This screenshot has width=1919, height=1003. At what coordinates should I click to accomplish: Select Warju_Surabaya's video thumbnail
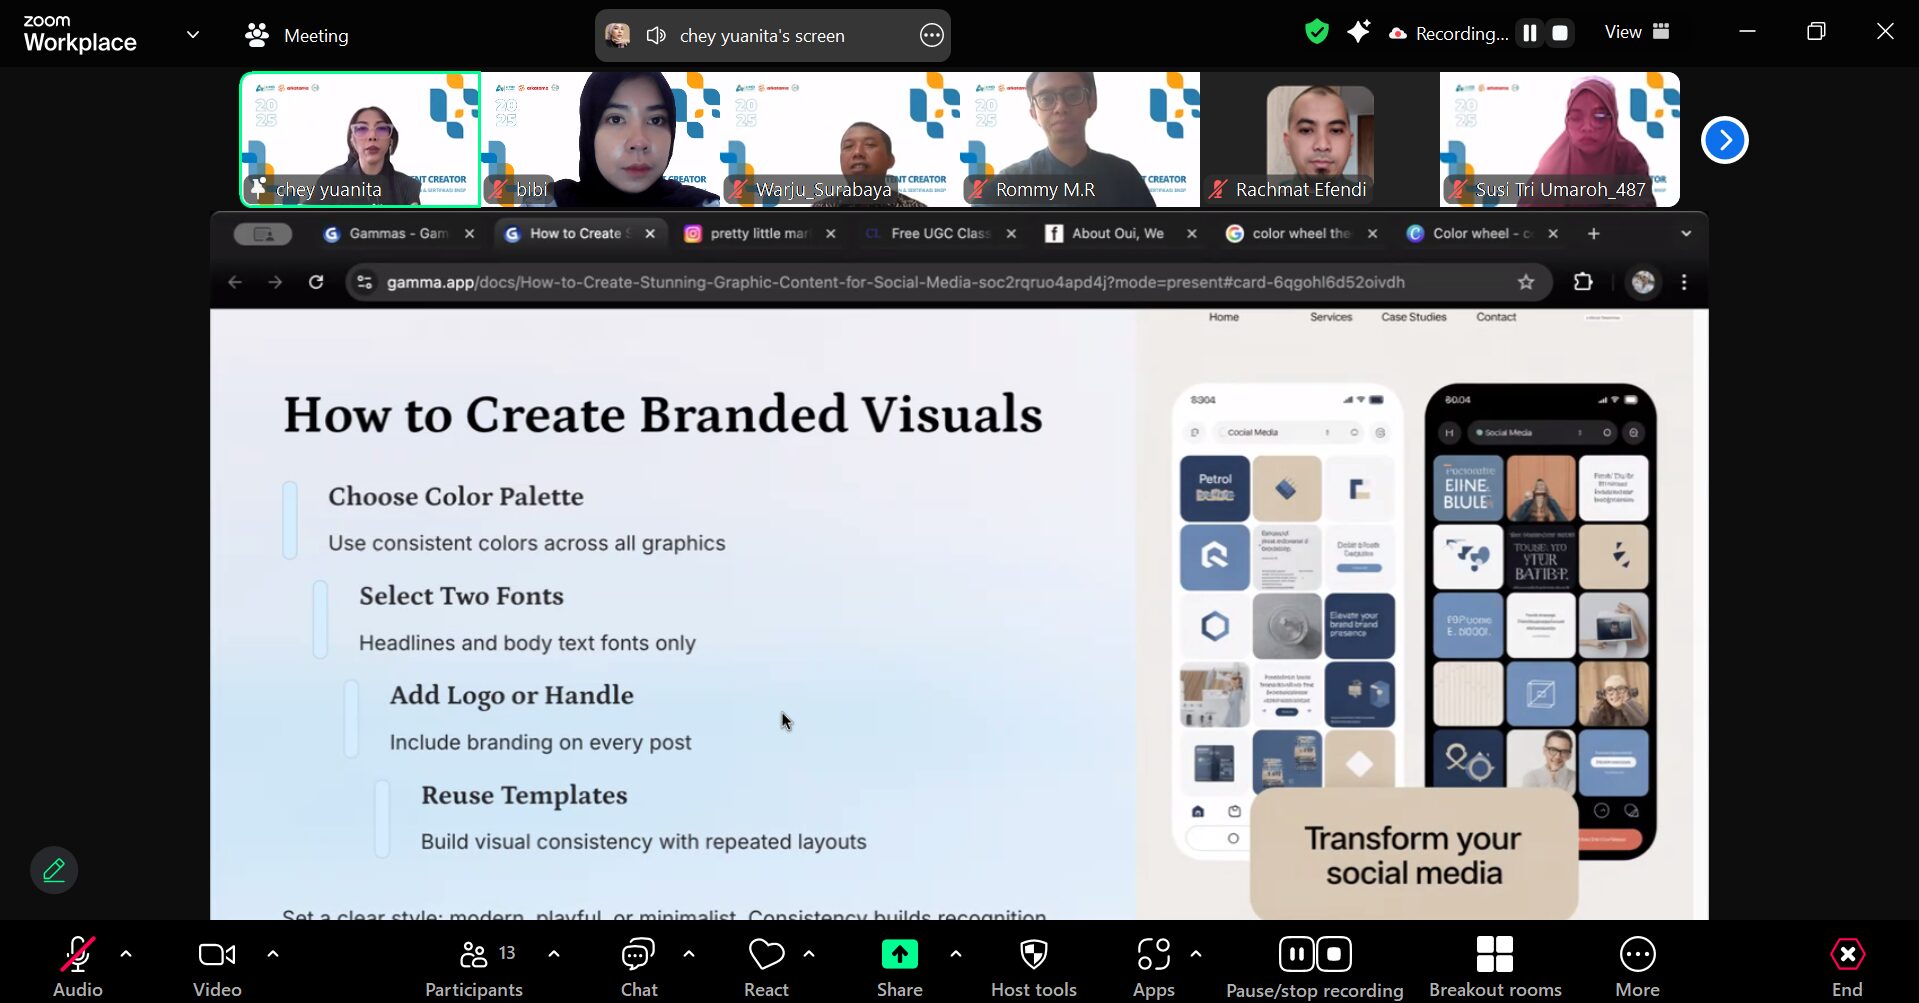(840, 139)
